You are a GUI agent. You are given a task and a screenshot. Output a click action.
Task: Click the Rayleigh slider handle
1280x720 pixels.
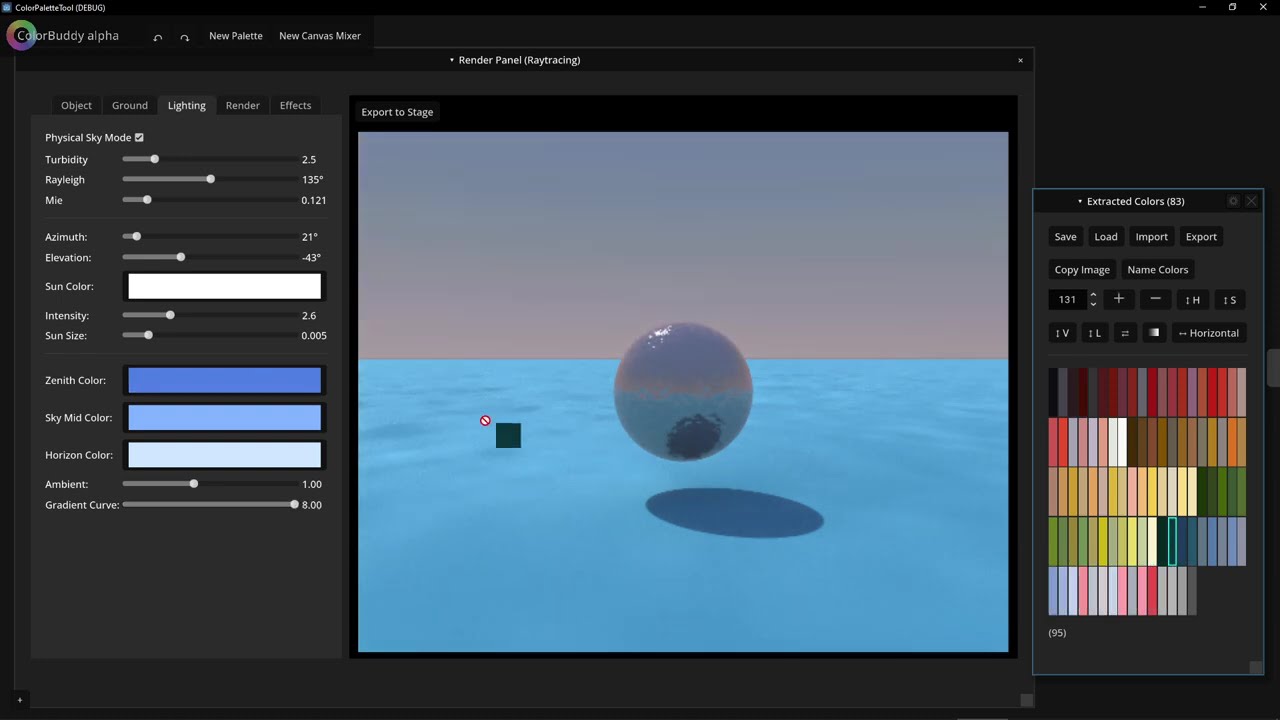210,179
